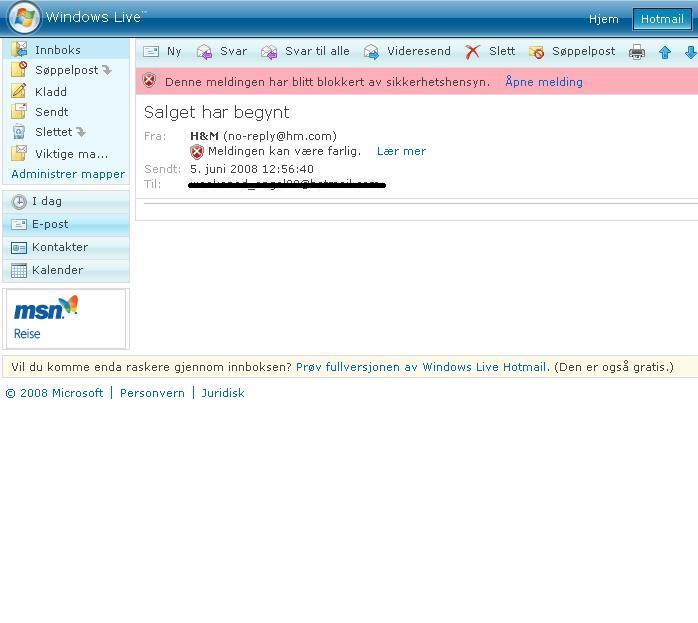
Task: Select E-post section
Action: 66,224
